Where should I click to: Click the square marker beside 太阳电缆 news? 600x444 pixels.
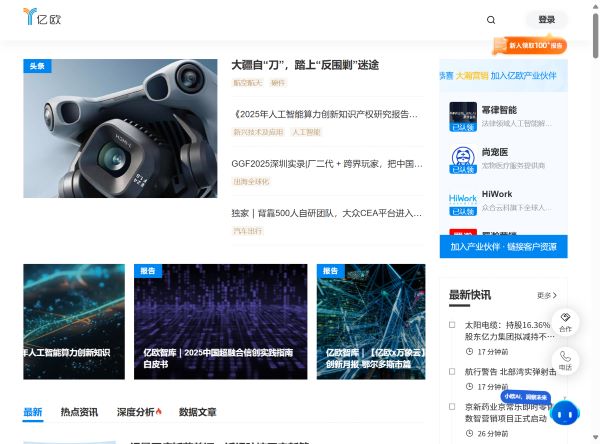coord(452,325)
